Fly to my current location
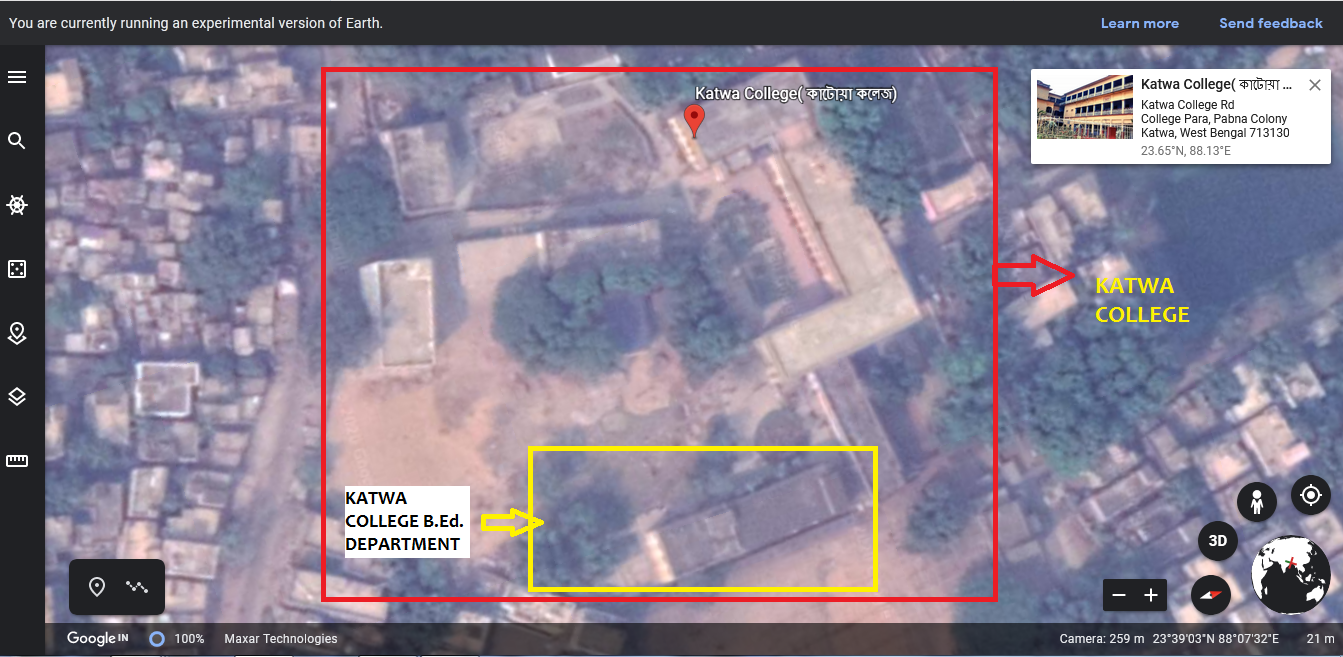This screenshot has height=657, width=1343. tap(1310, 495)
